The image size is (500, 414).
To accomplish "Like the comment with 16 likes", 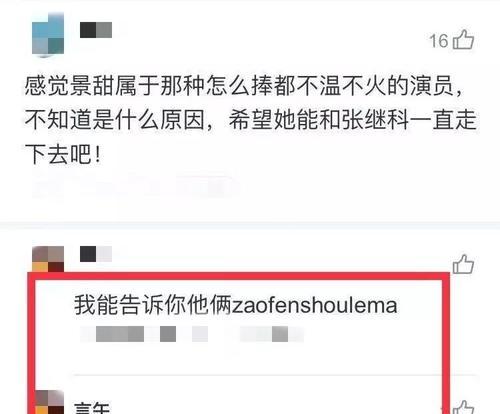I will click(x=463, y=40).
